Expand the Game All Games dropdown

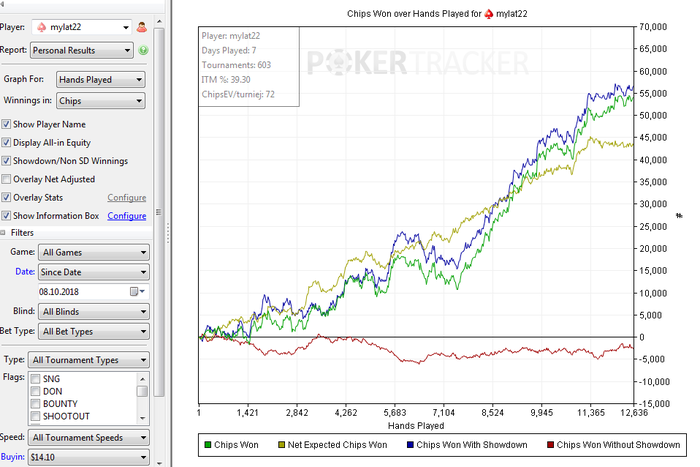(94, 252)
